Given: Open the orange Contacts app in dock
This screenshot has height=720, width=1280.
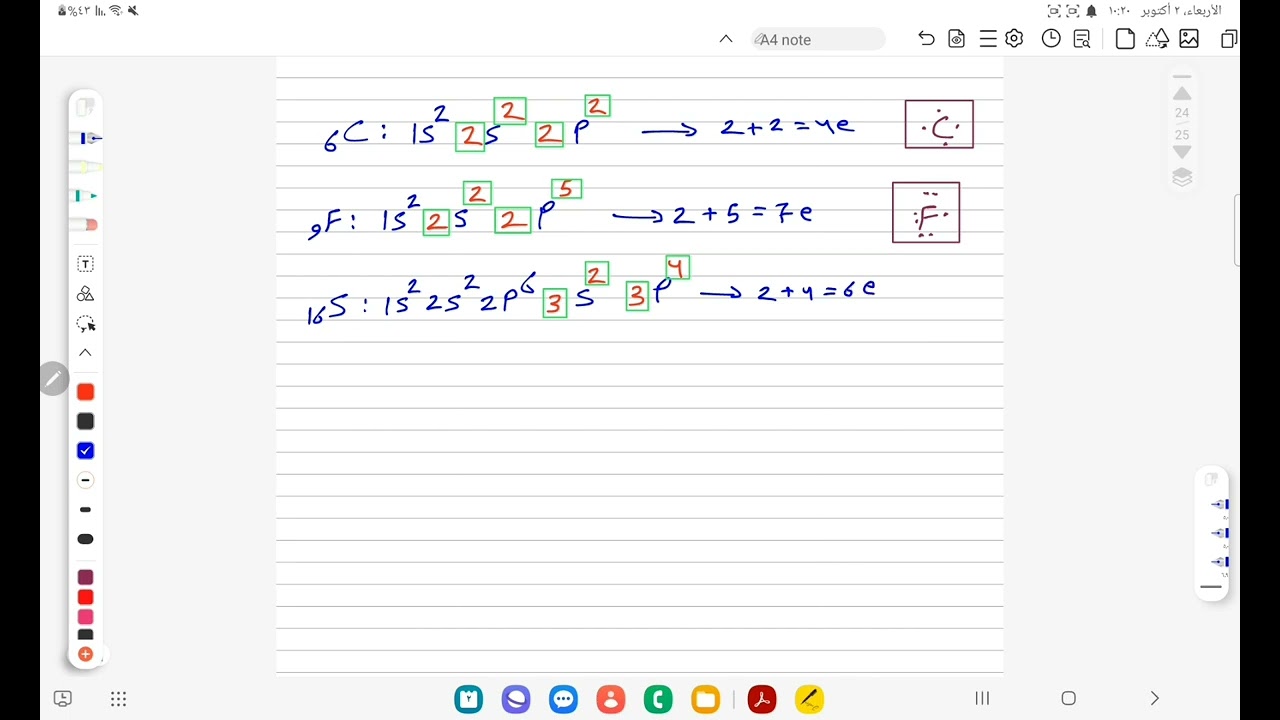Looking at the screenshot, I should tap(611, 699).
